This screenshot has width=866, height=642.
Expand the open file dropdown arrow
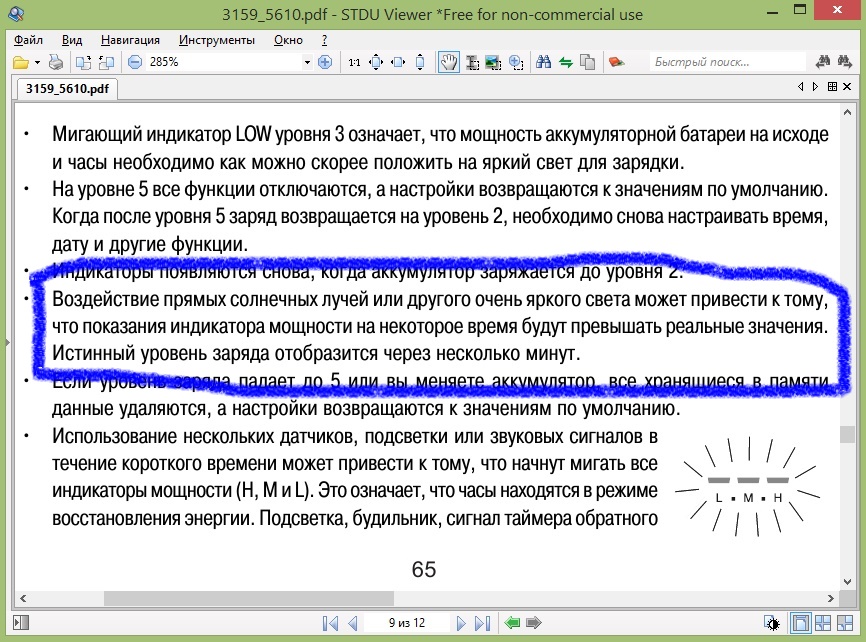click(37, 62)
